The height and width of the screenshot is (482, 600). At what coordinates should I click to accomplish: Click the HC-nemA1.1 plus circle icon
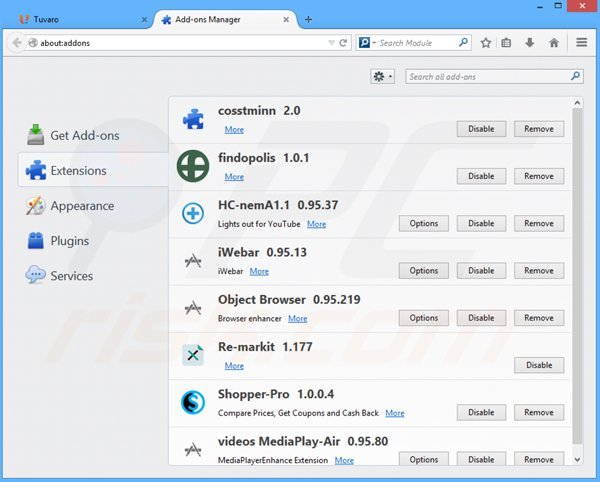pos(193,213)
